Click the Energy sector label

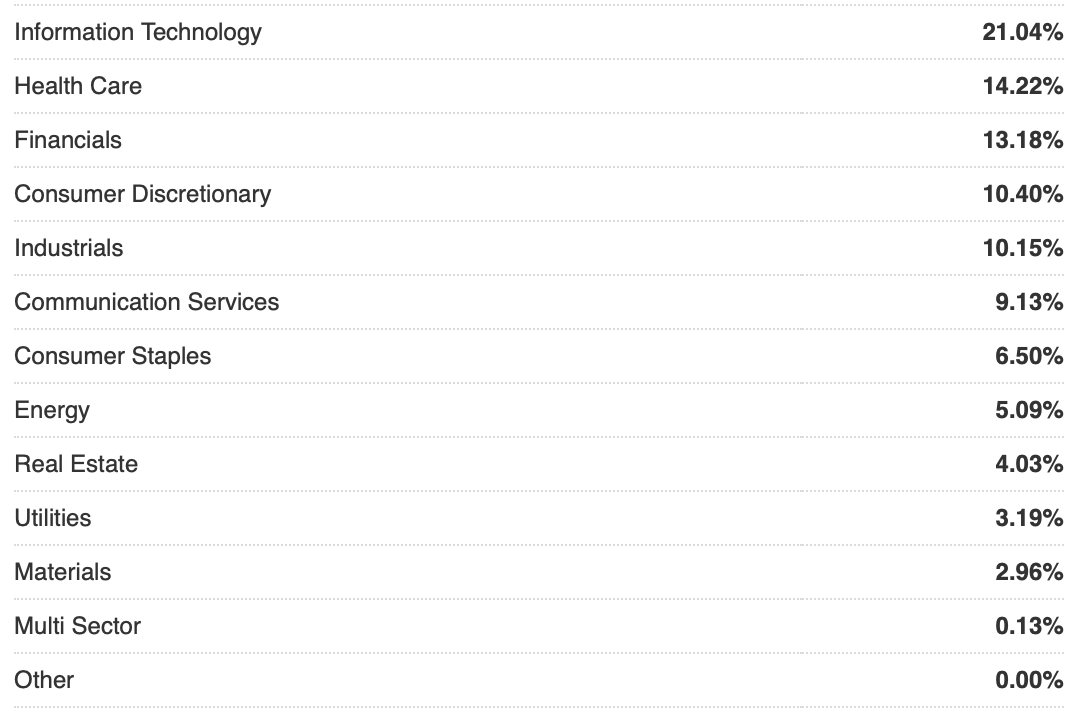coord(52,410)
